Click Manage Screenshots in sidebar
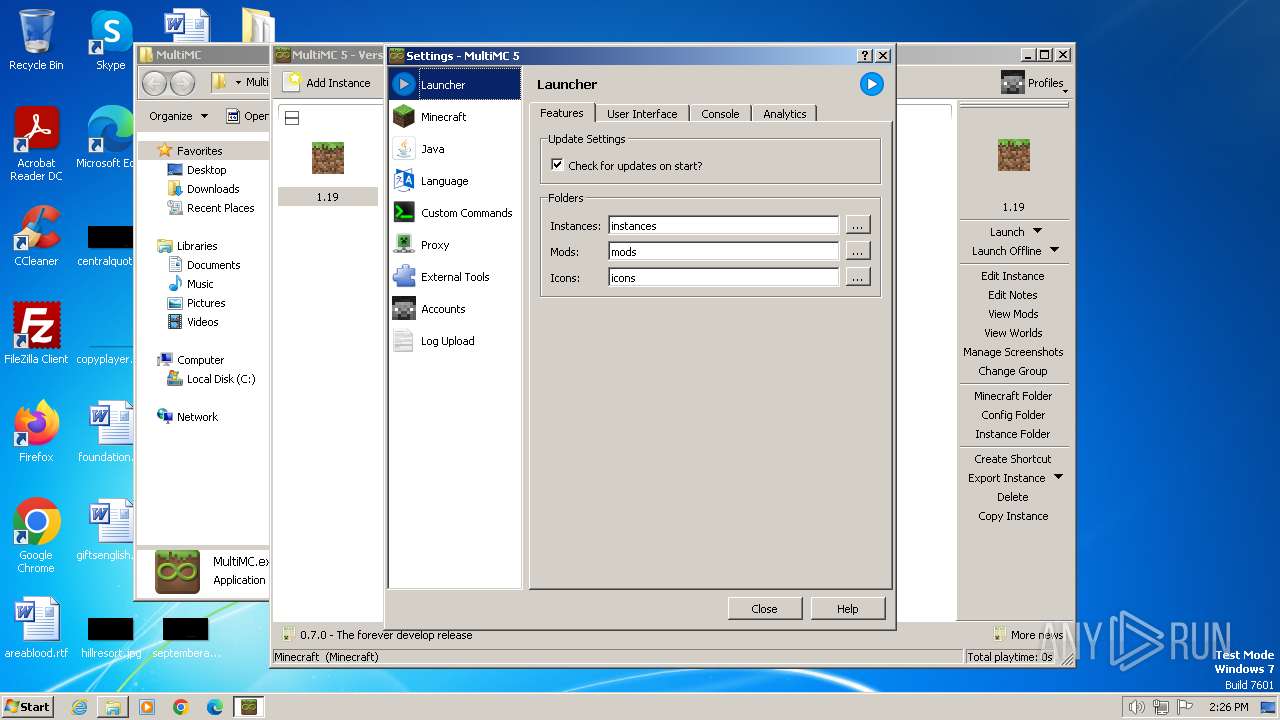 (x=1012, y=352)
